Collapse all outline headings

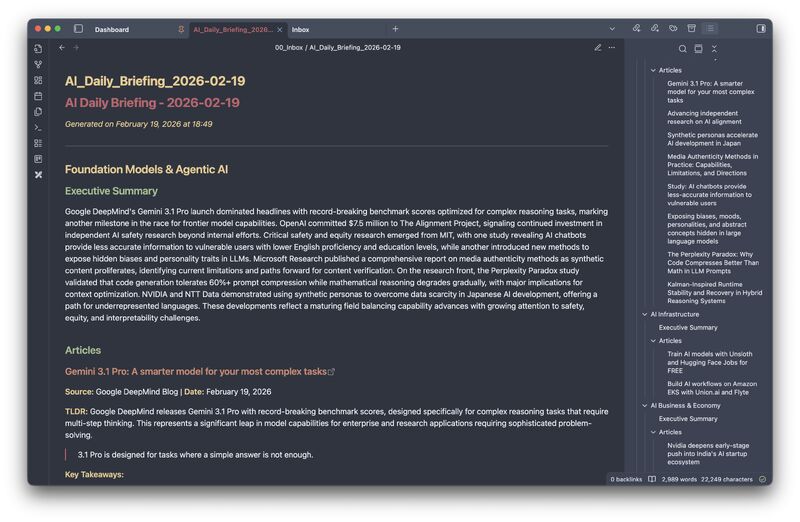pyautogui.click(x=714, y=49)
